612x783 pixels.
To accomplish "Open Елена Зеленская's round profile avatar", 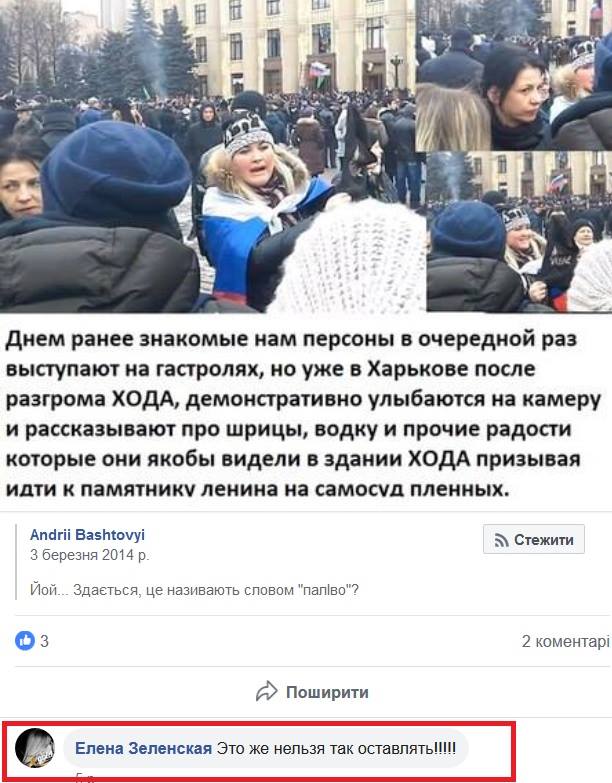I will coord(35,748).
